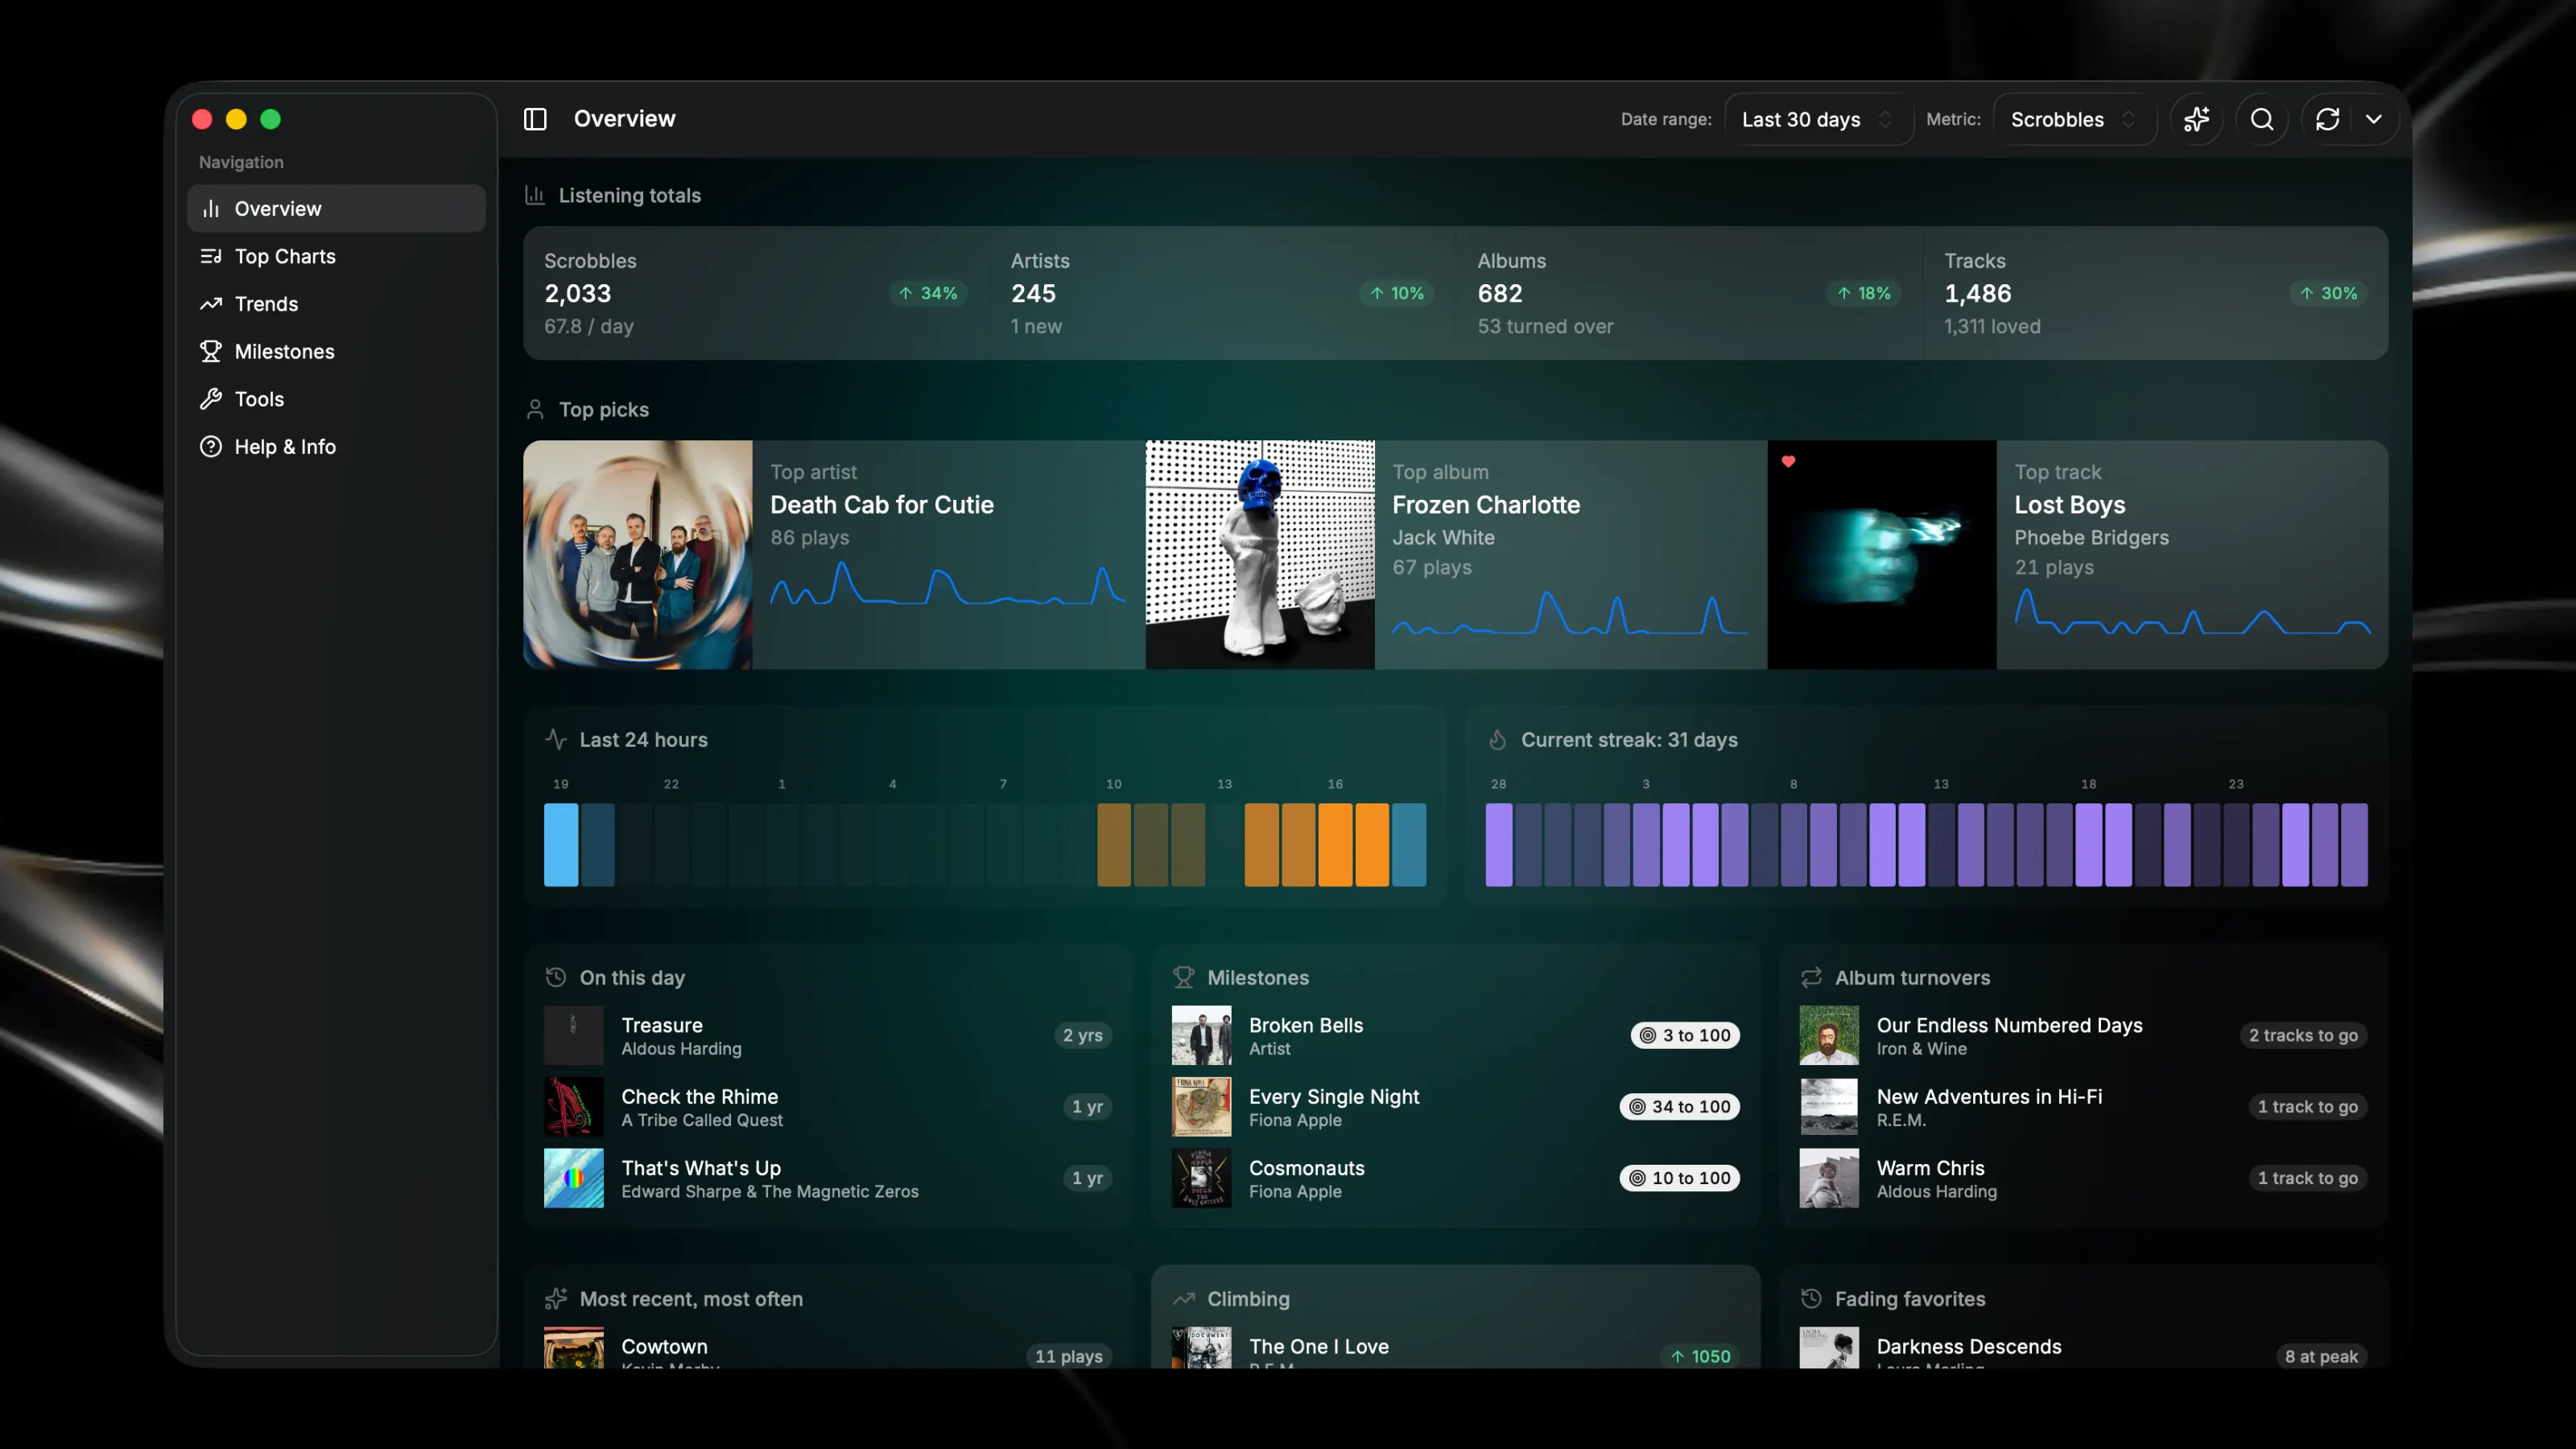Click the Current streak flame icon
The image size is (2576, 1449).
[1497, 739]
